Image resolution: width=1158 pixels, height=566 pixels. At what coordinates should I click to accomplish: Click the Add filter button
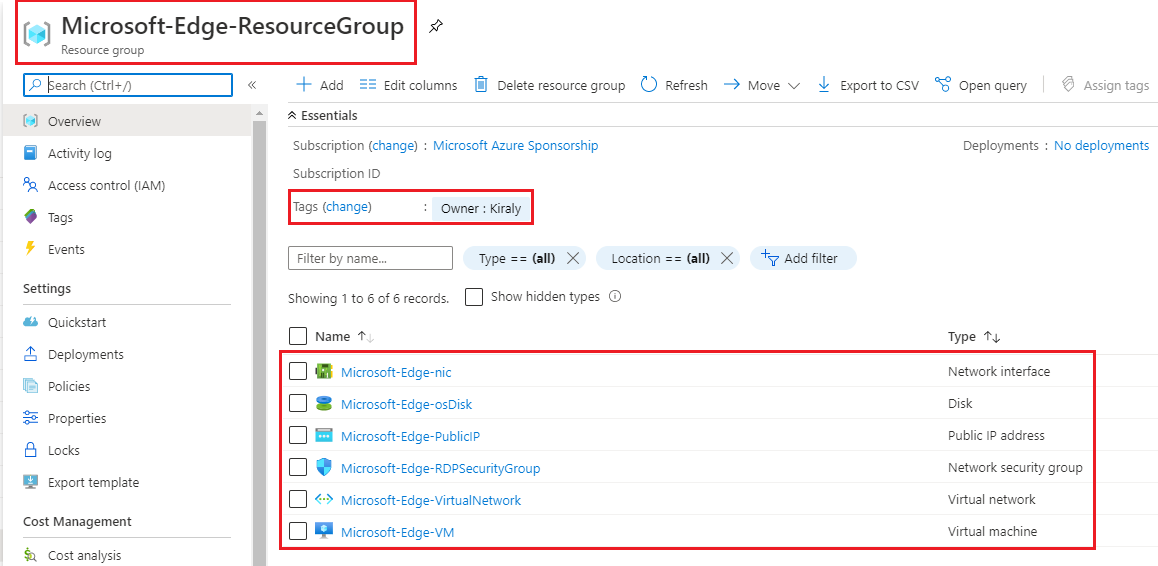pyautogui.click(x=802, y=258)
